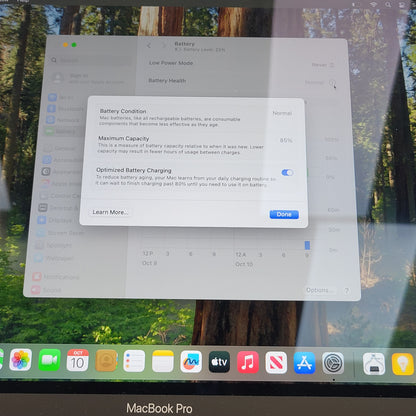Select Accessibility in the settings sidebar
The image size is (416, 416).
(x=62, y=160)
